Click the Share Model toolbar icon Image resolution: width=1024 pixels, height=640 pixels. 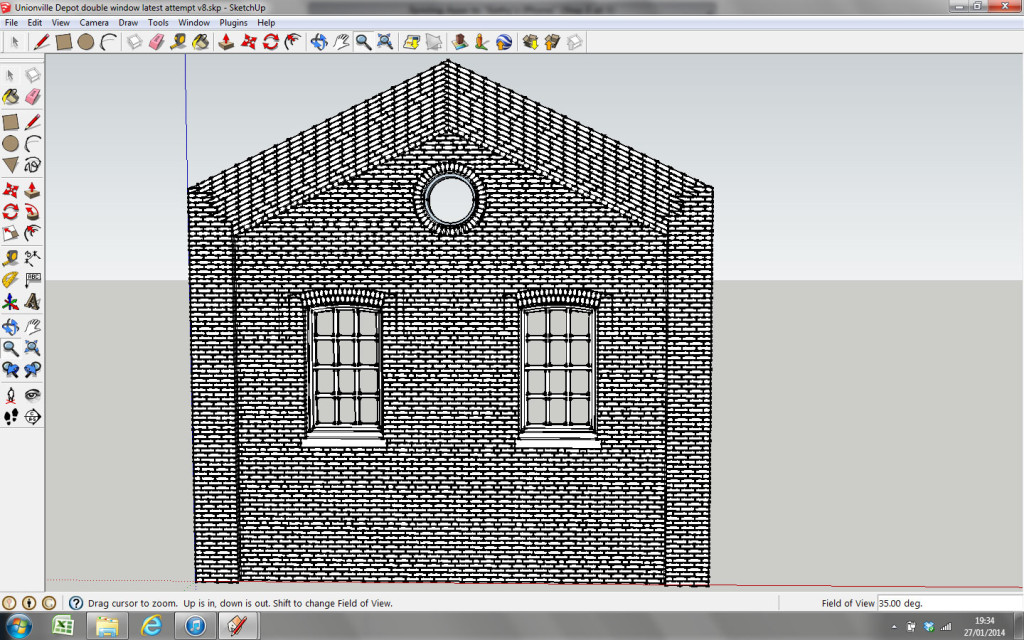[552, 42]
